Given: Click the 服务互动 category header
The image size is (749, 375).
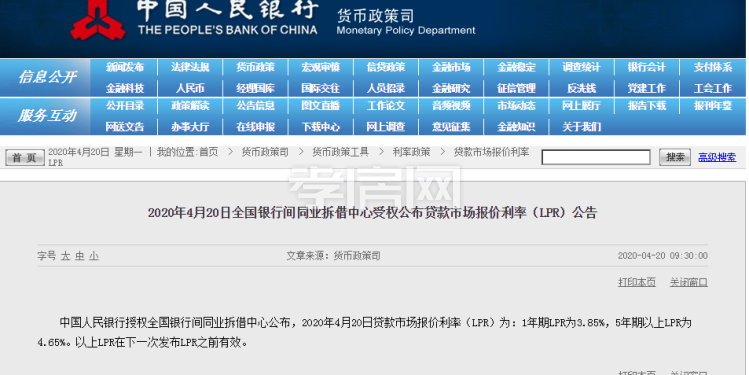Looking at the screenshot, I should 47,116.
